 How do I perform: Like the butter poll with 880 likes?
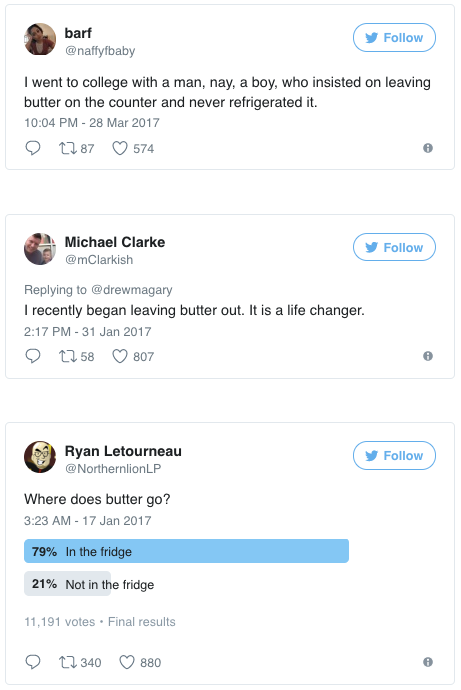click(x=140, y=662)
